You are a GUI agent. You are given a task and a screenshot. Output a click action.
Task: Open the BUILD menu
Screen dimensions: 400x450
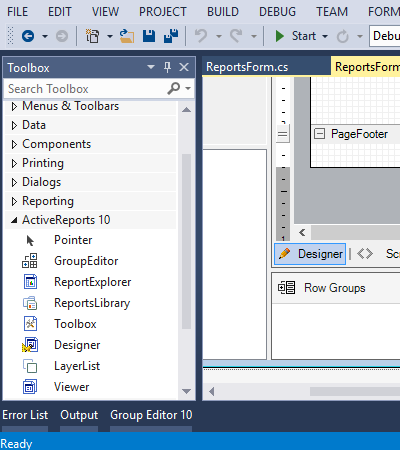coord(223,12)
